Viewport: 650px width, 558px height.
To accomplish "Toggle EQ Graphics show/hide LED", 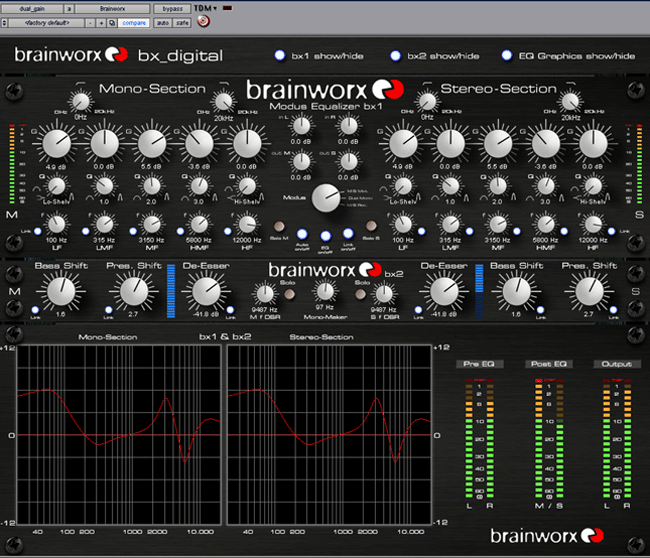I will 507,55.
